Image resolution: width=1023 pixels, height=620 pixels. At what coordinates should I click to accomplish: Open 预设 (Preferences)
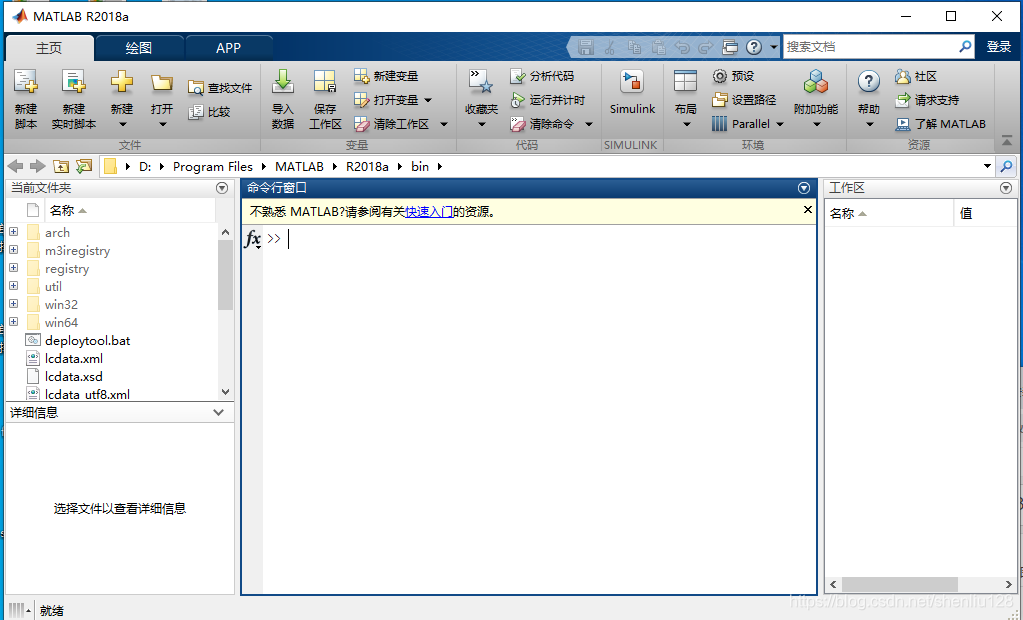tap(733, 76)
